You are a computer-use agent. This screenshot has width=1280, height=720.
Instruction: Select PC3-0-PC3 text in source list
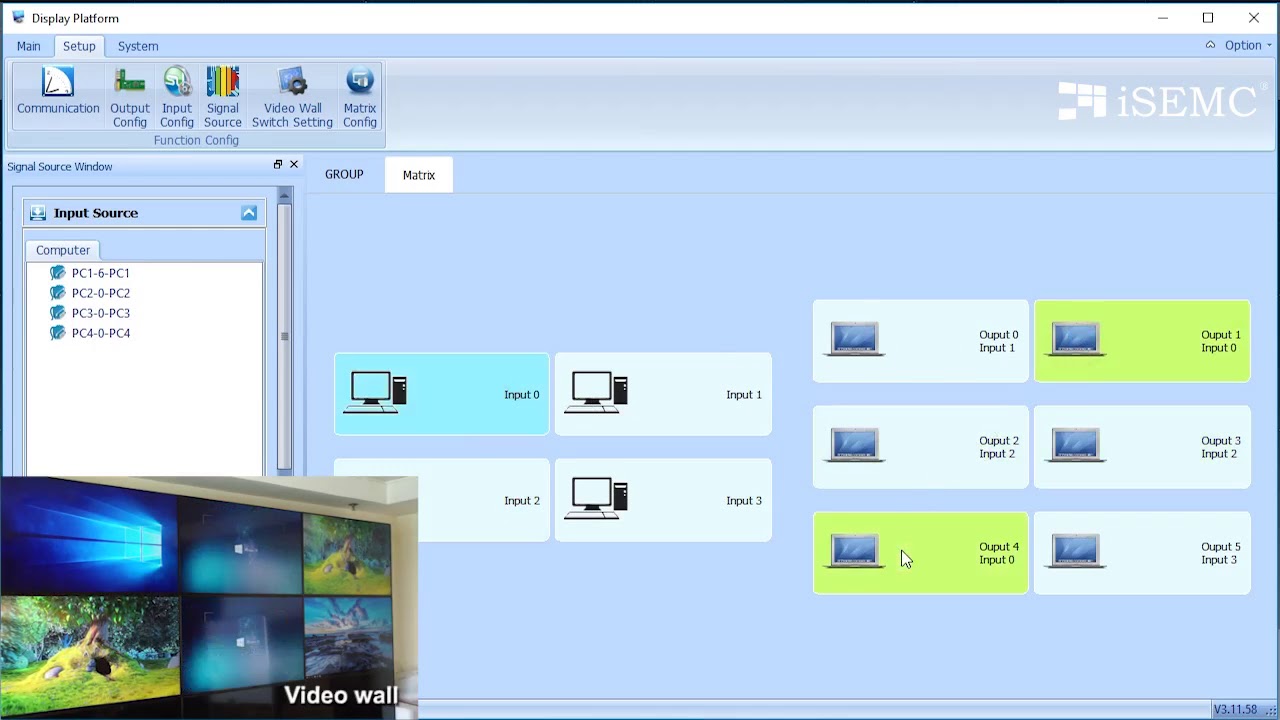pos(100,313)
